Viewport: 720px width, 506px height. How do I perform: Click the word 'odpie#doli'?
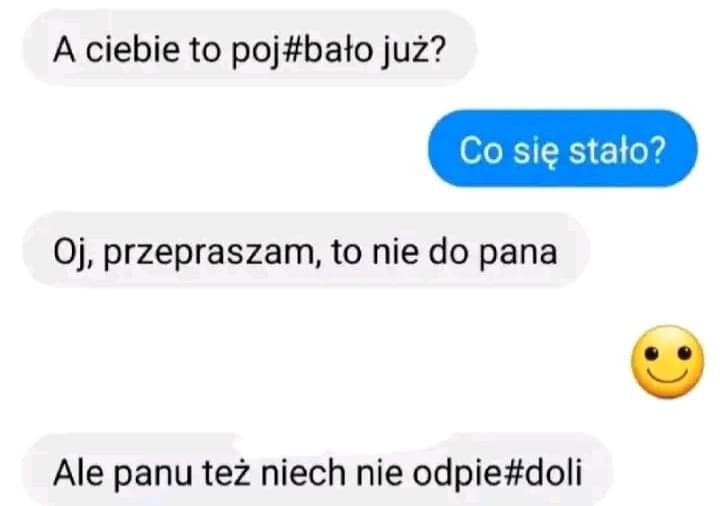tap(497, 473)
